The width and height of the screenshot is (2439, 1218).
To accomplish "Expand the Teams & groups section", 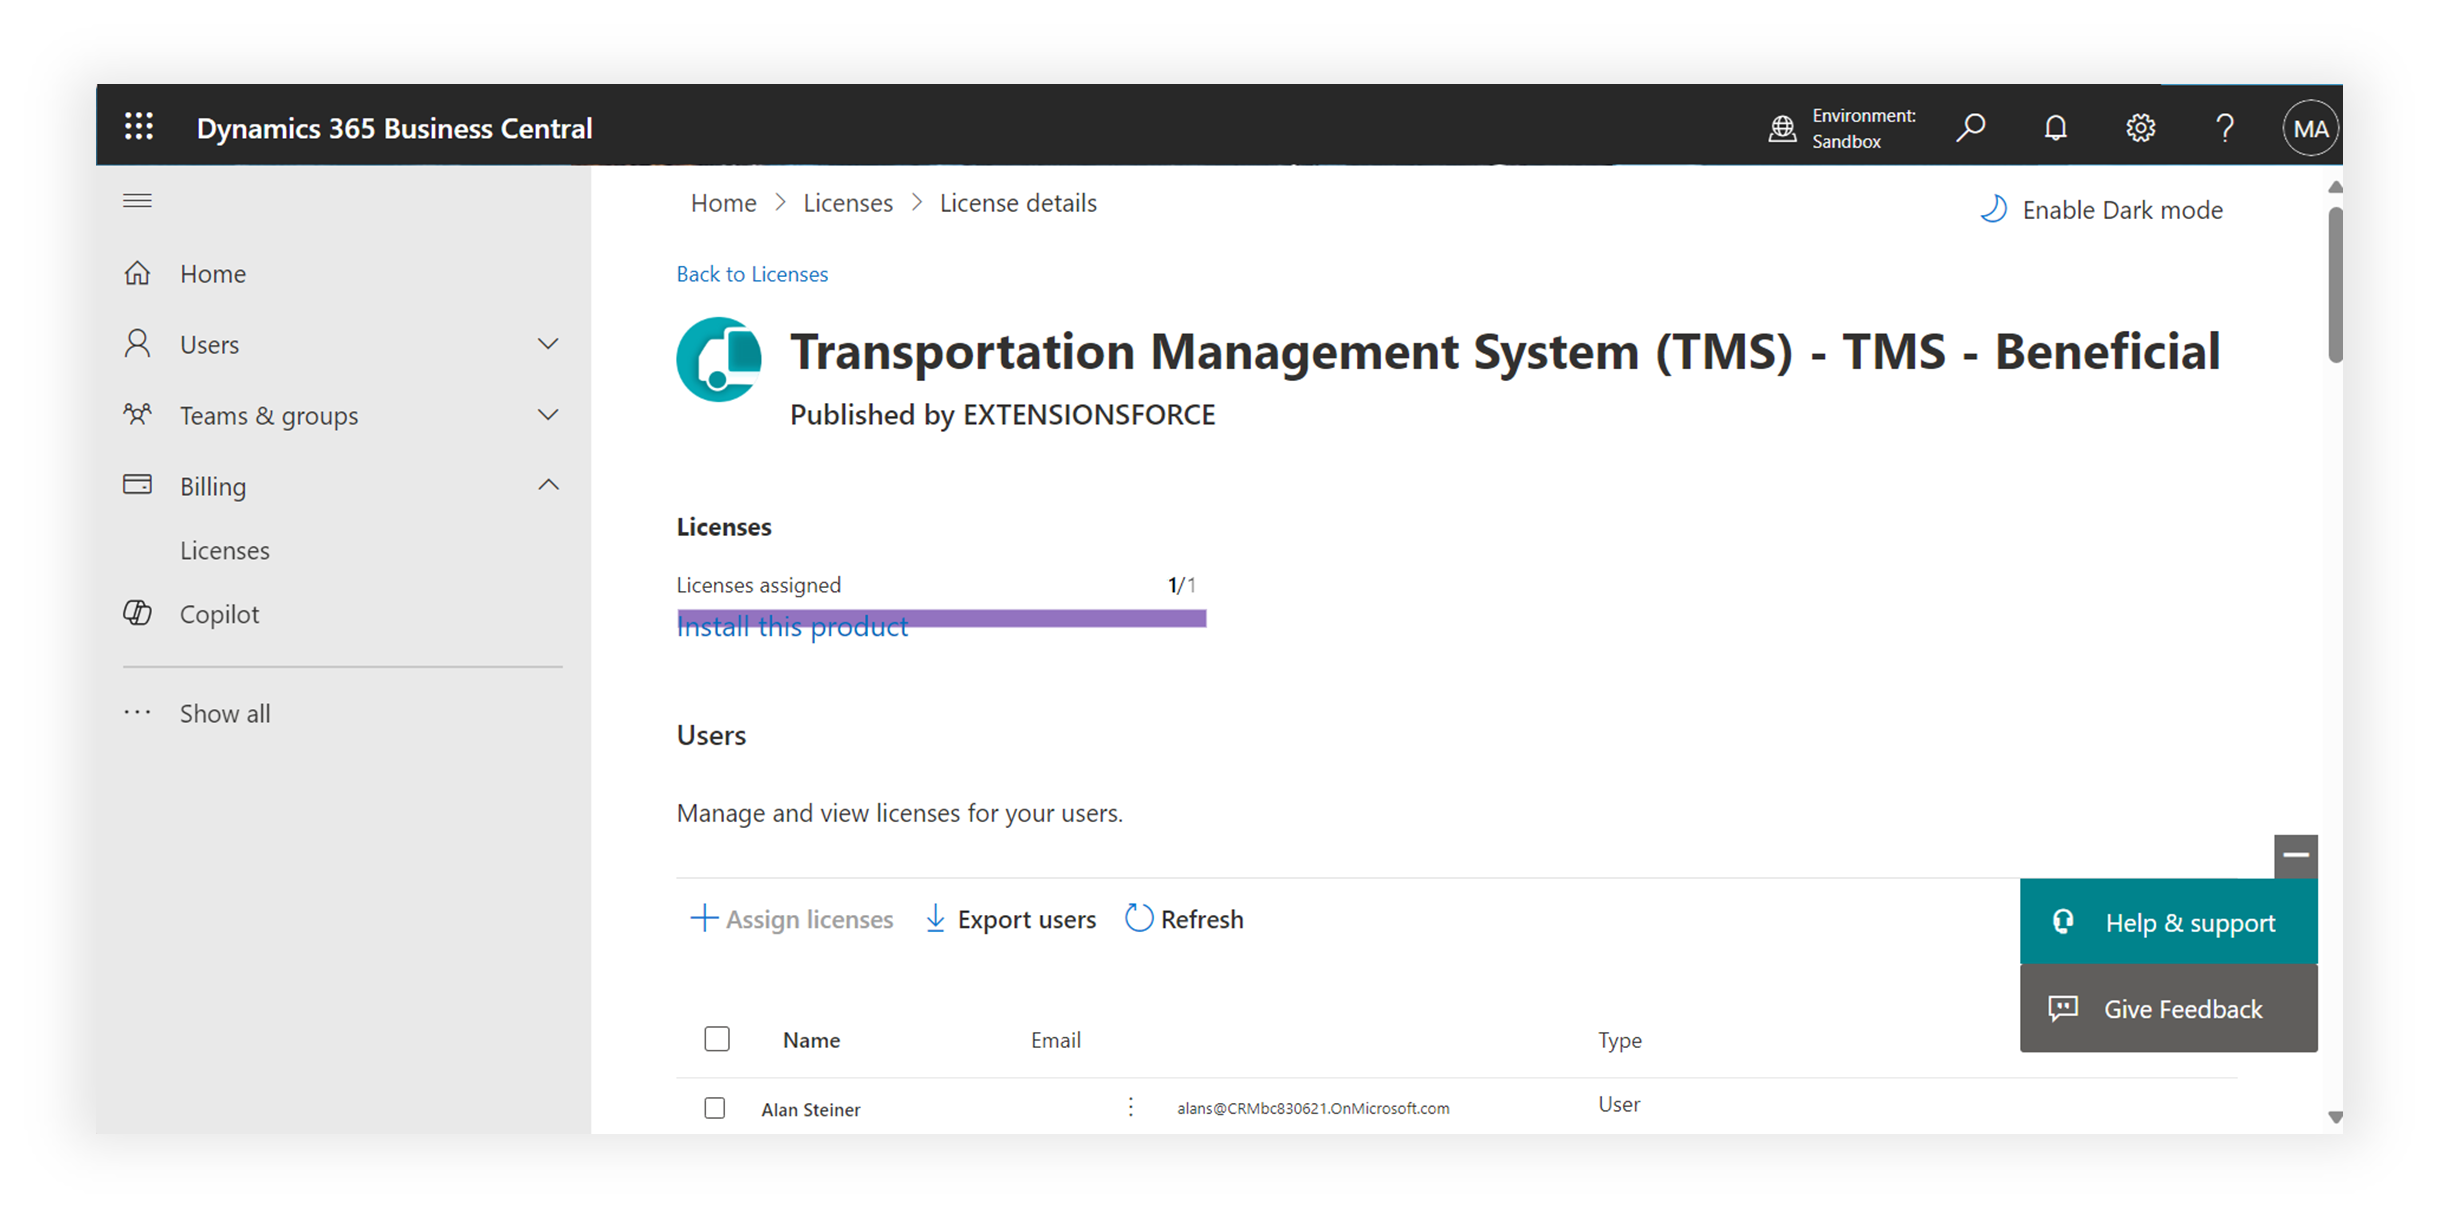I will [548, 414].
